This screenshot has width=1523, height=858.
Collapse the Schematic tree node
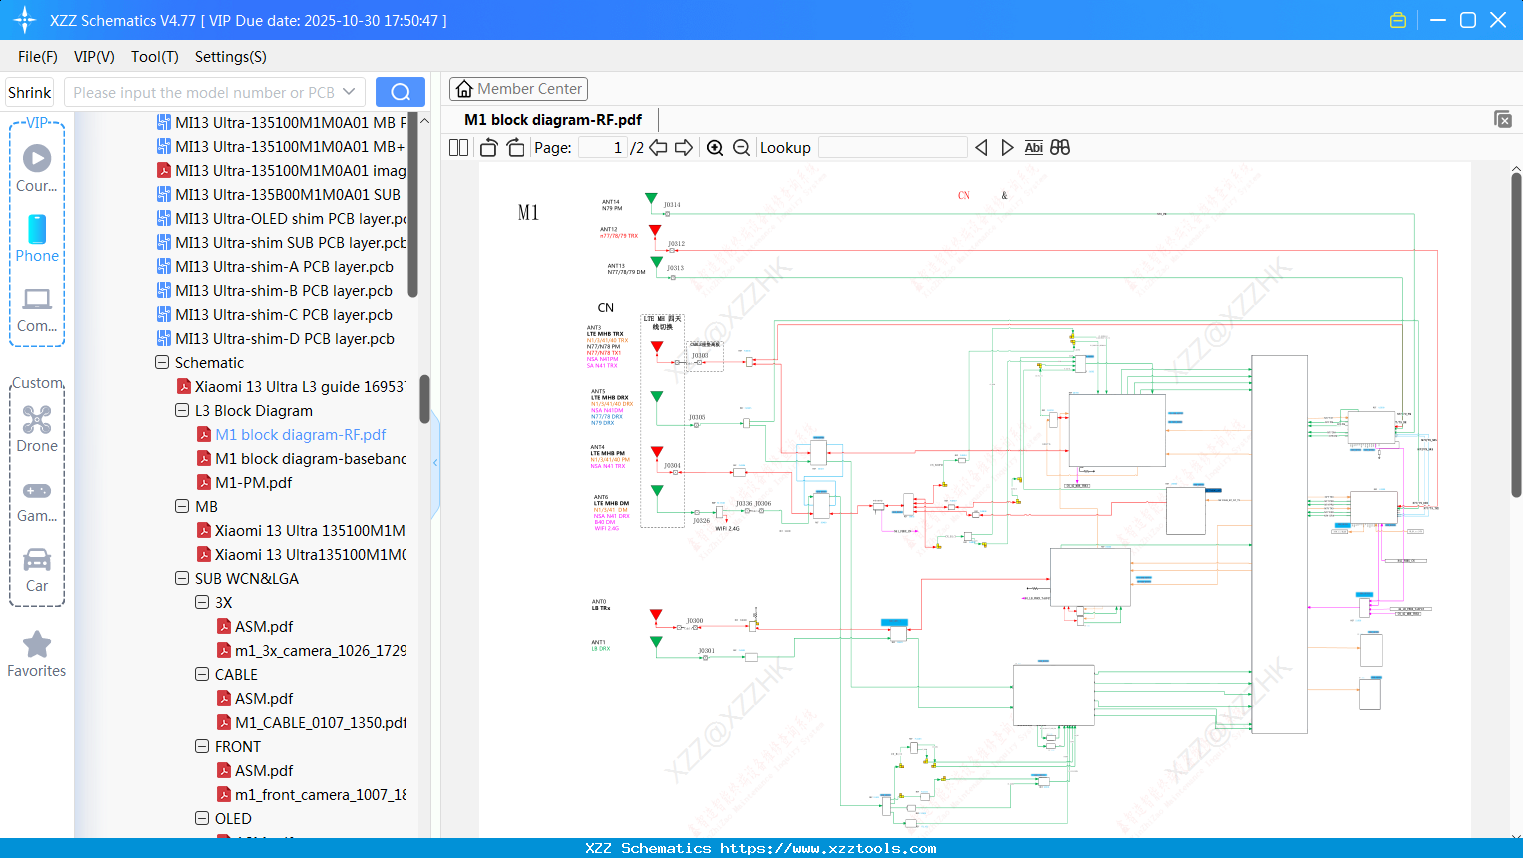click(x=161, y=362)
